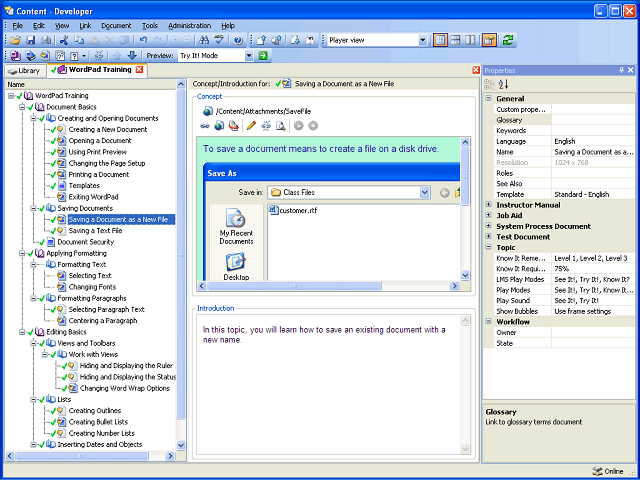The image size is (640, 480).
Task: Click the Glossary property value field
Action: tap(590, 120)
